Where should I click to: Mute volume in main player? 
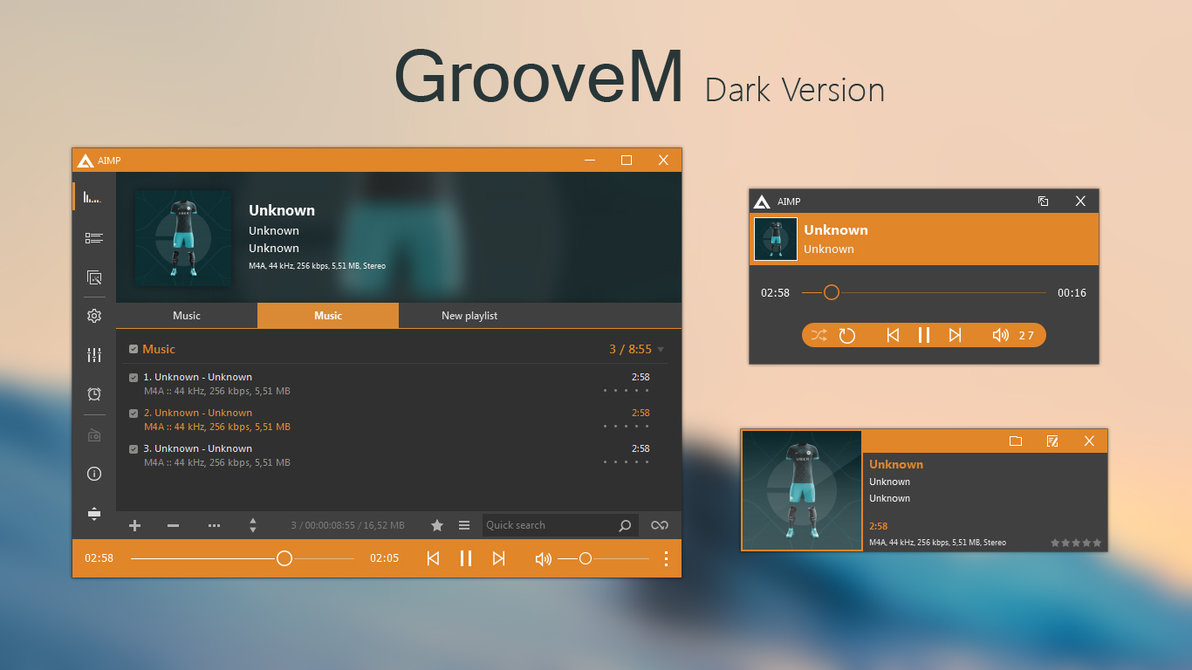pyautogui.click(x=543, y=559)
